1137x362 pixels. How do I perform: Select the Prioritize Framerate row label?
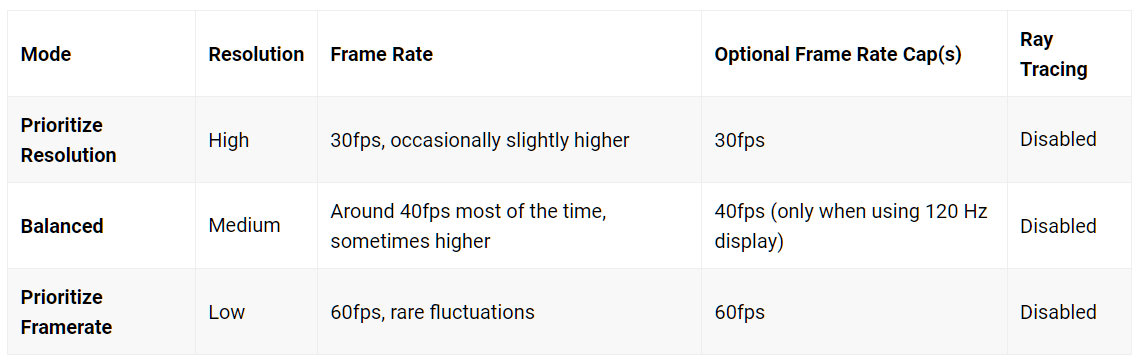tap(67, 313)
